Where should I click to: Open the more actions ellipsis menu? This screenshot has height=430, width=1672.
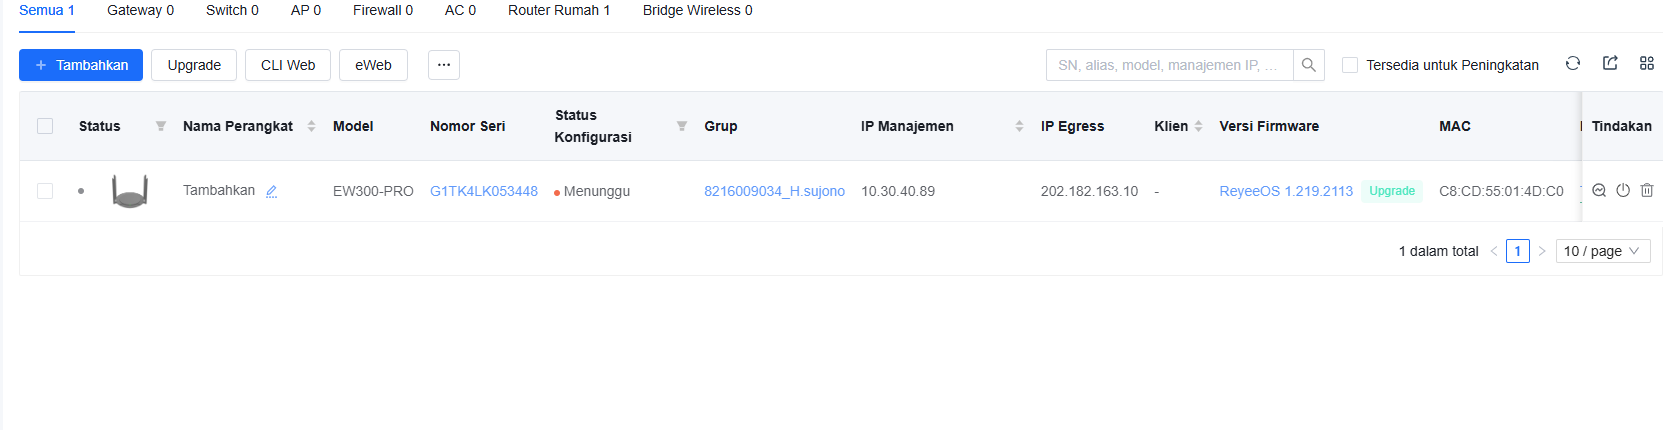point(444,65)
